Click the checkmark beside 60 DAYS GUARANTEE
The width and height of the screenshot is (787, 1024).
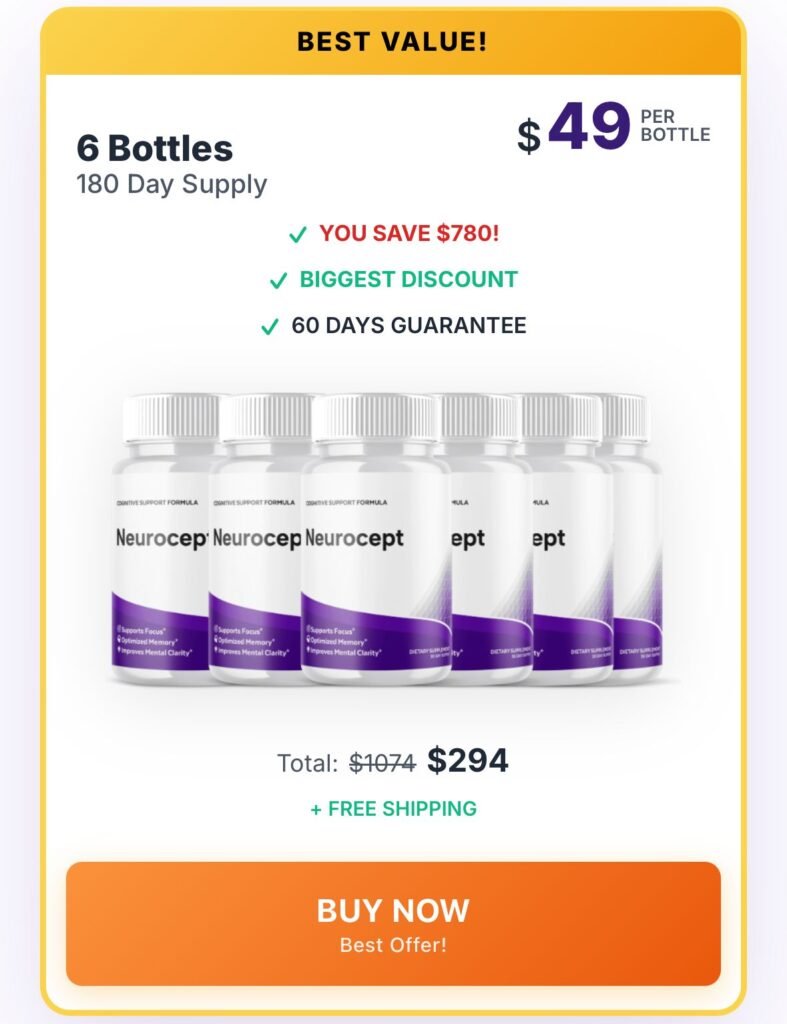[x=270, y=326]
